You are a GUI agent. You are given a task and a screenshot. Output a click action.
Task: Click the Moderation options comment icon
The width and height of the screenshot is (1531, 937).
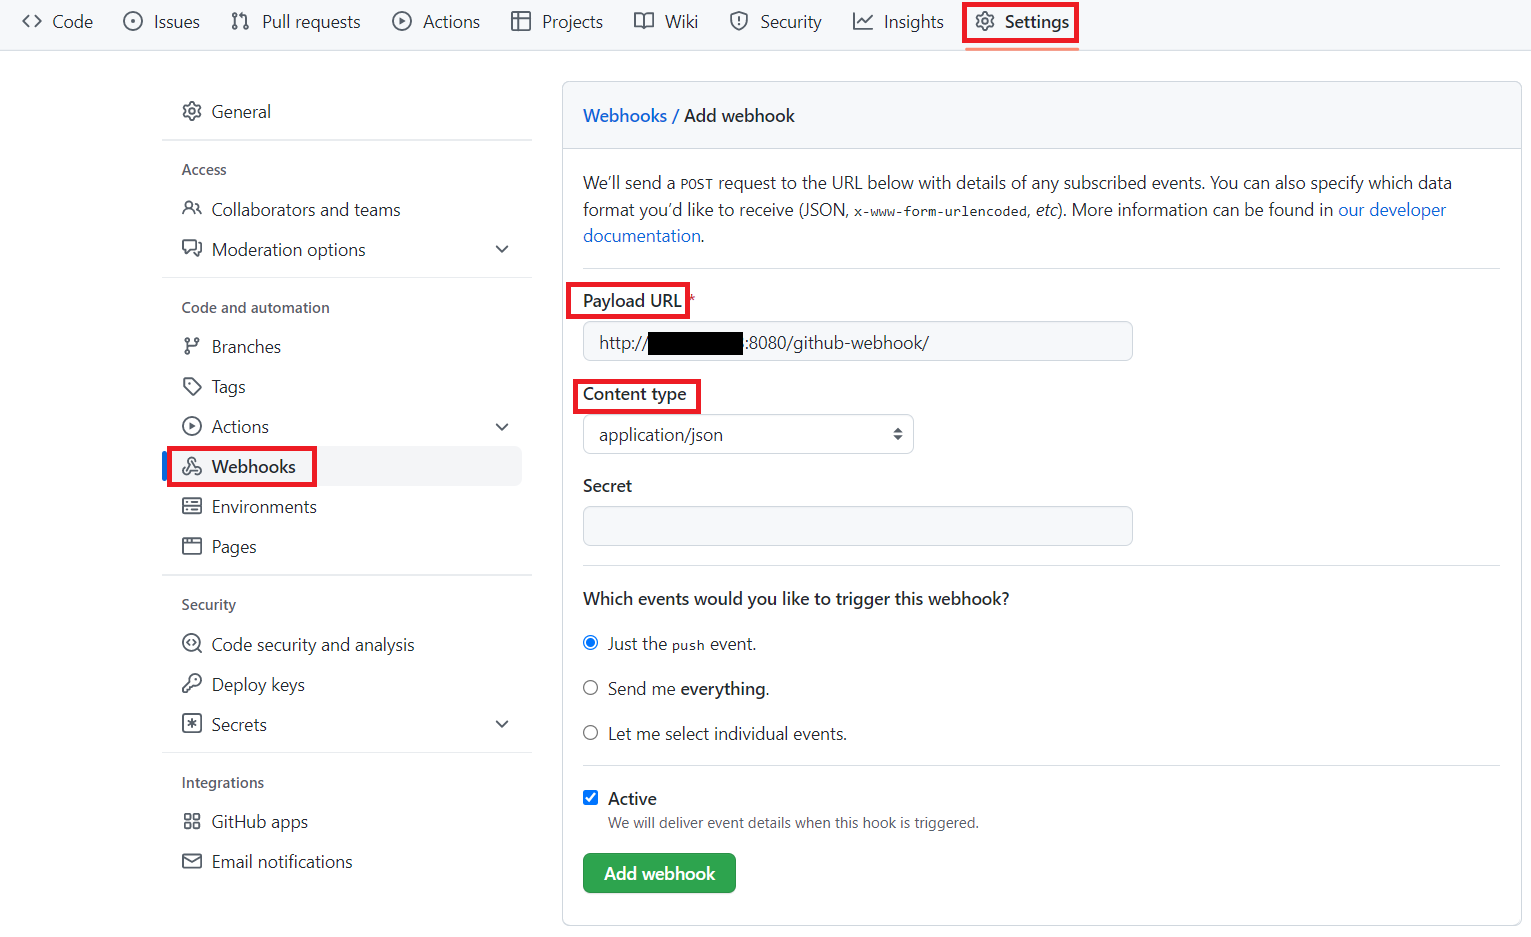(192, 248)
